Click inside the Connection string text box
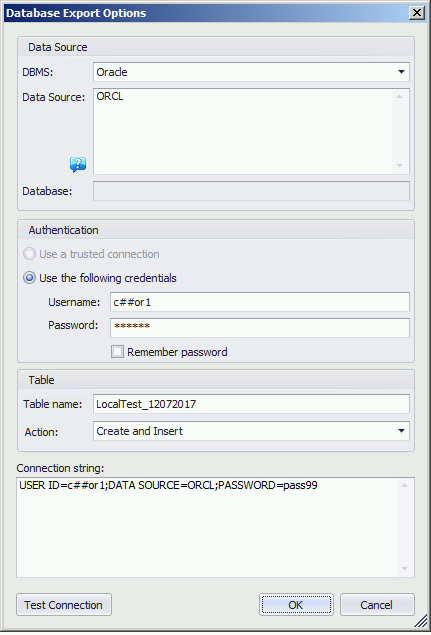 207,527
